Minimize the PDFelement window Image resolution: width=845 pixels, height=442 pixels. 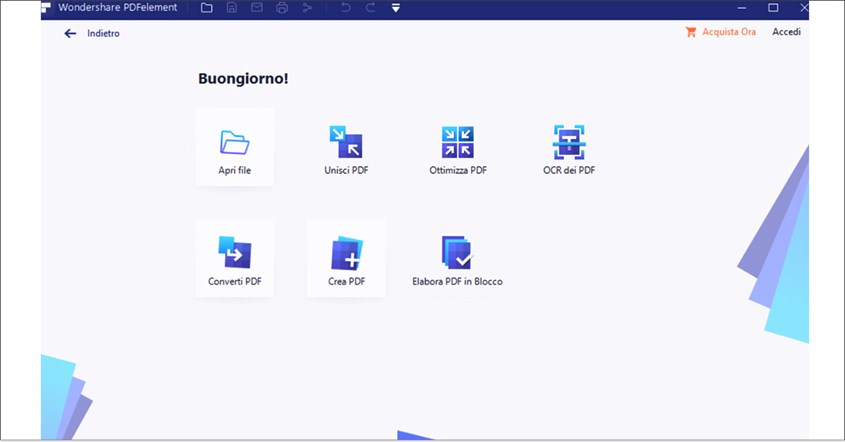point(742,8)
